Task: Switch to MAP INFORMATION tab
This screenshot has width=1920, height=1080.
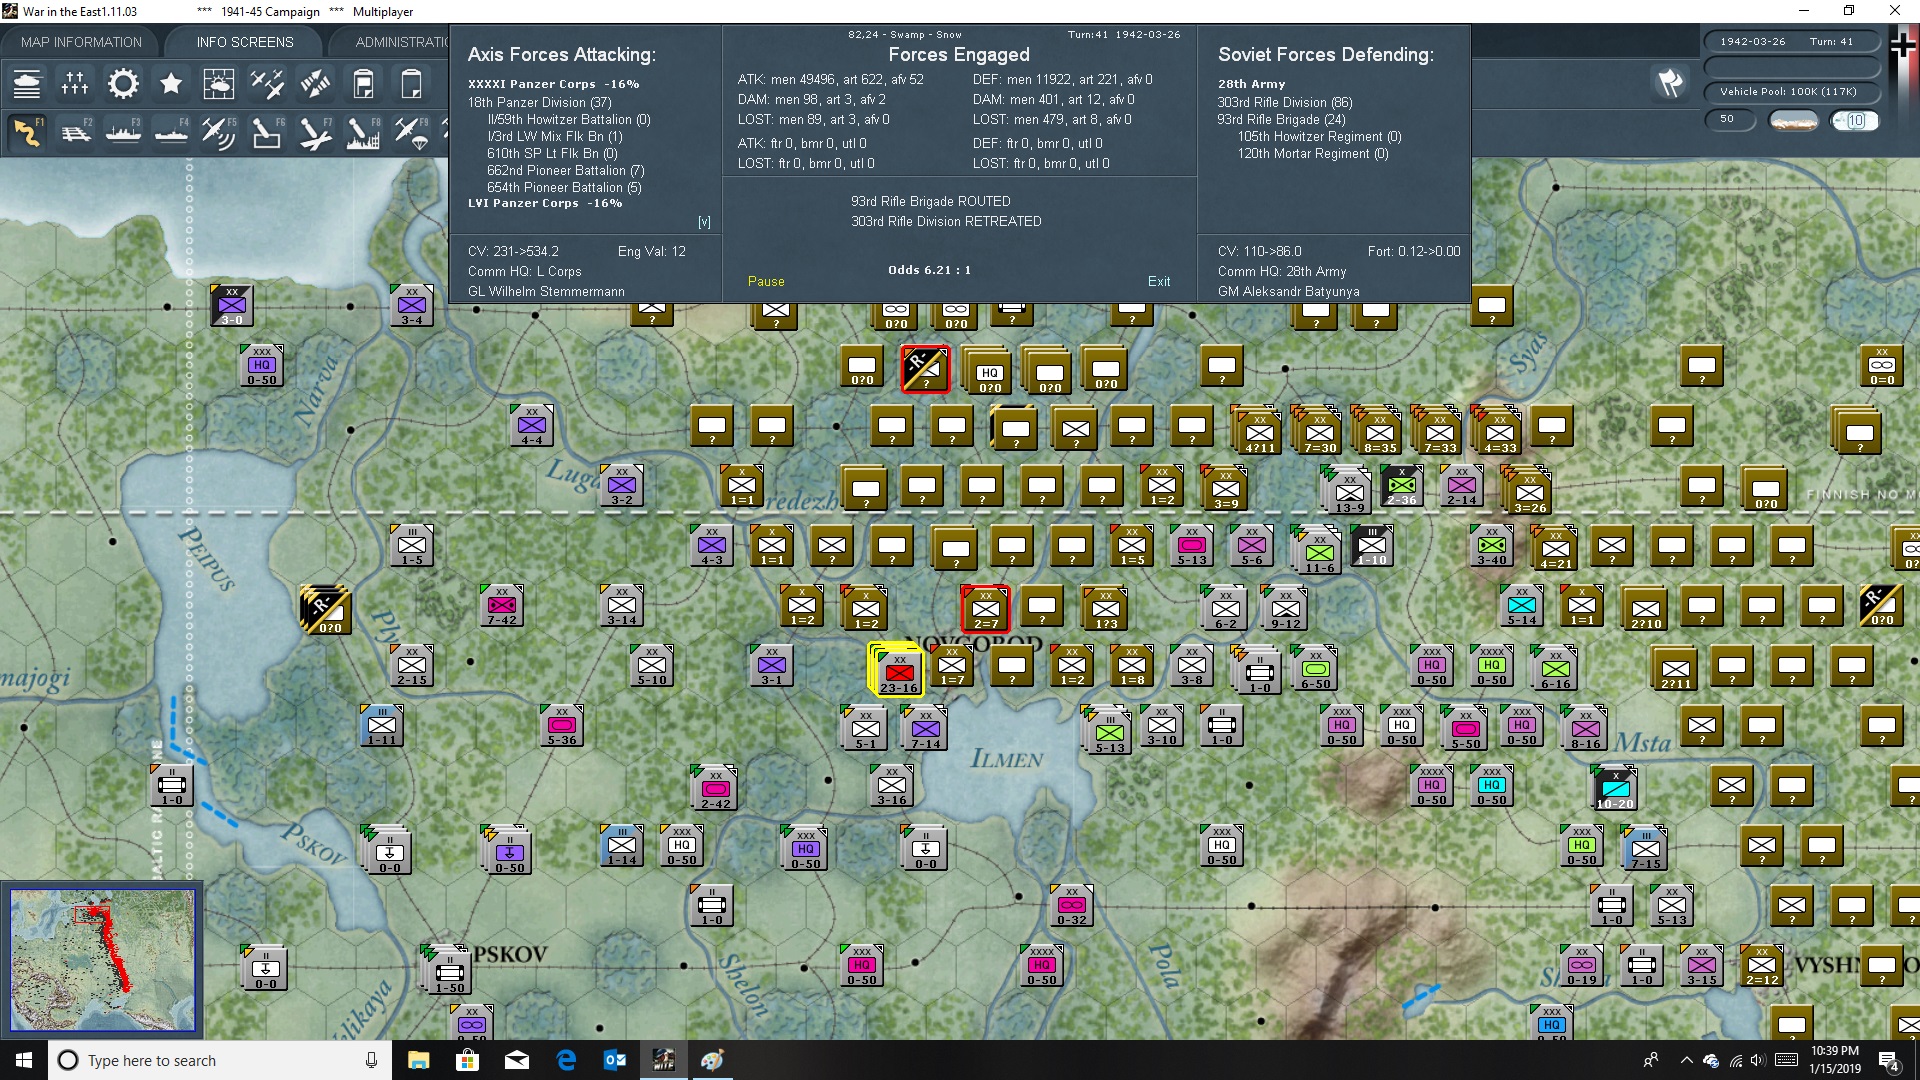Action: (81, 42)
